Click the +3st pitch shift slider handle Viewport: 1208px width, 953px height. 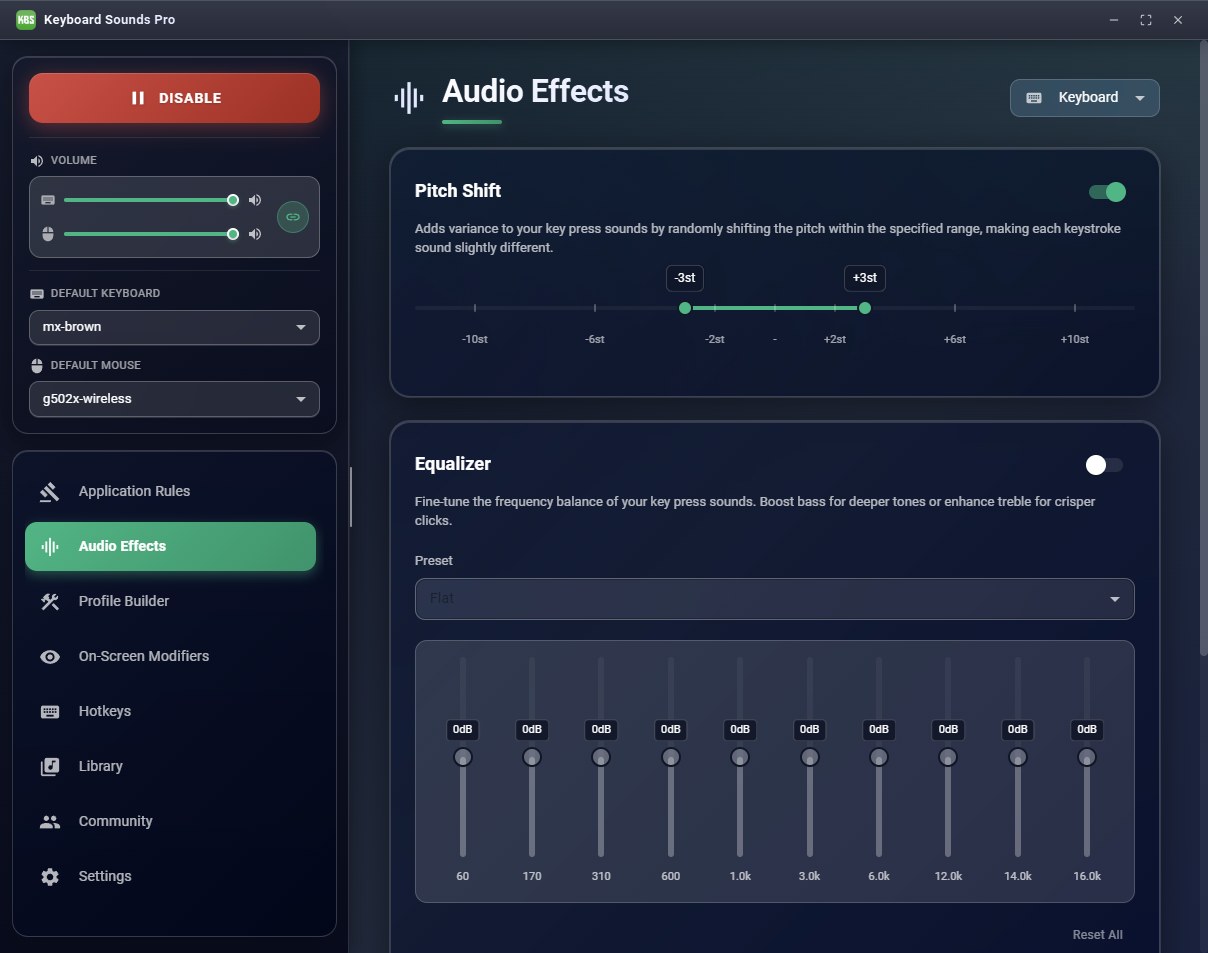865,308
